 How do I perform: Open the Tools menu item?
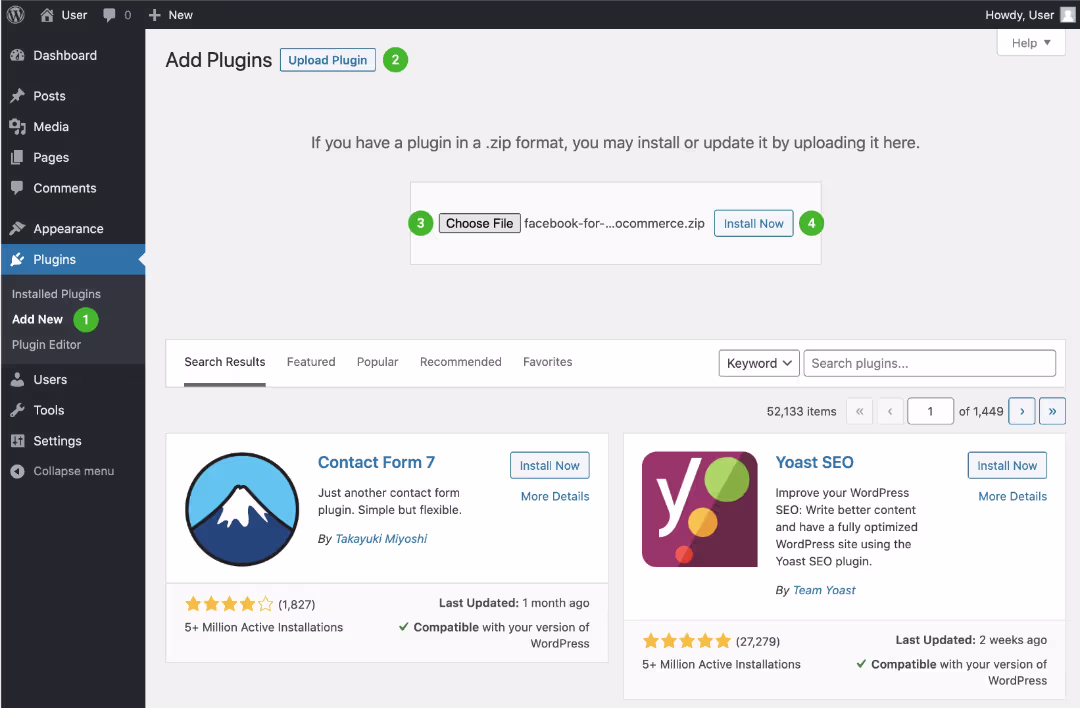[72, 410]
